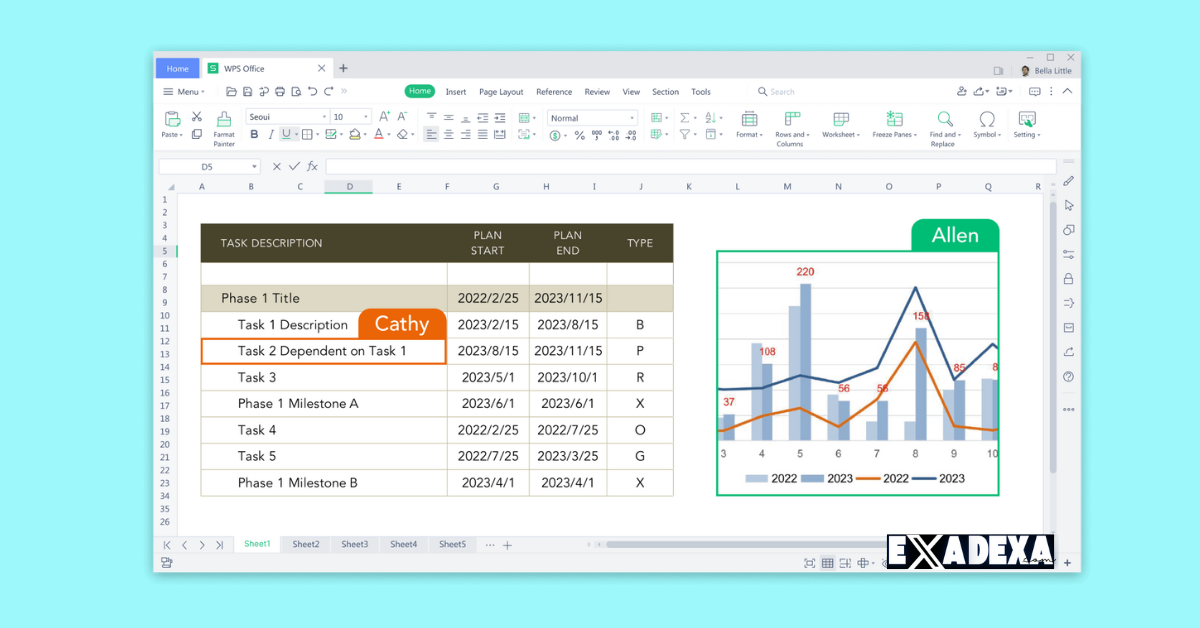Select the Sheet2 tab
Screen dimensions: 1200x628
point(305,544)
